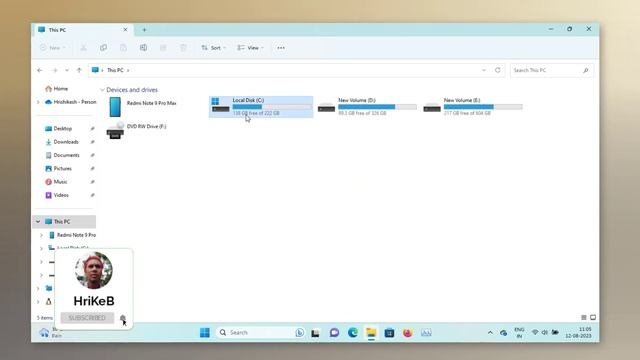640x360 pixels.
Task: Select New Volume (D:) drive
Action: (367, 107)
